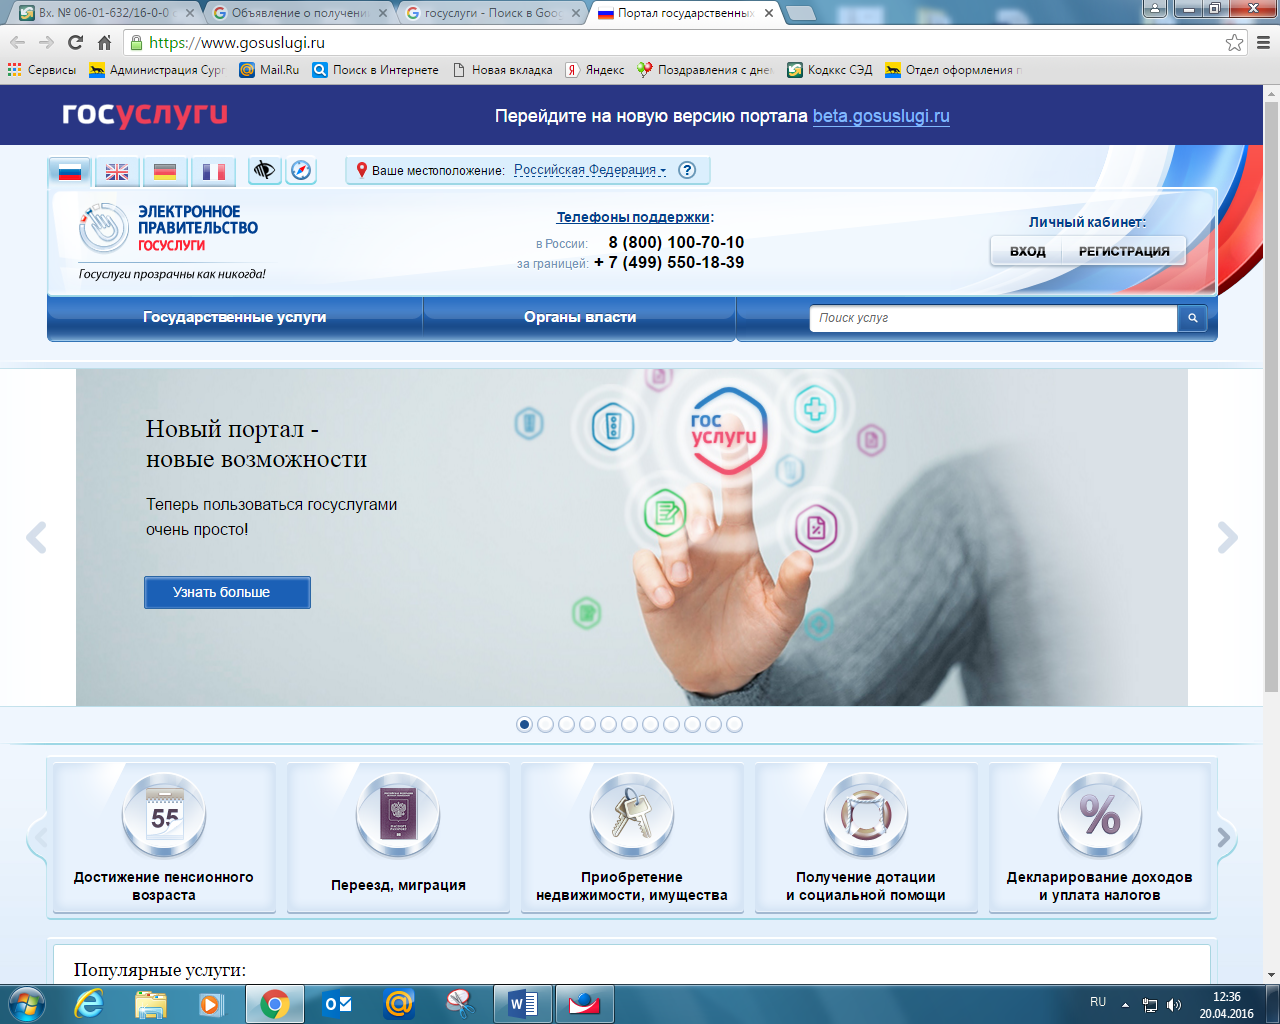Screen dimensions: 1280x1024
Task: Switch to the госуслуги Google search tab
Action: click(494, 13)
